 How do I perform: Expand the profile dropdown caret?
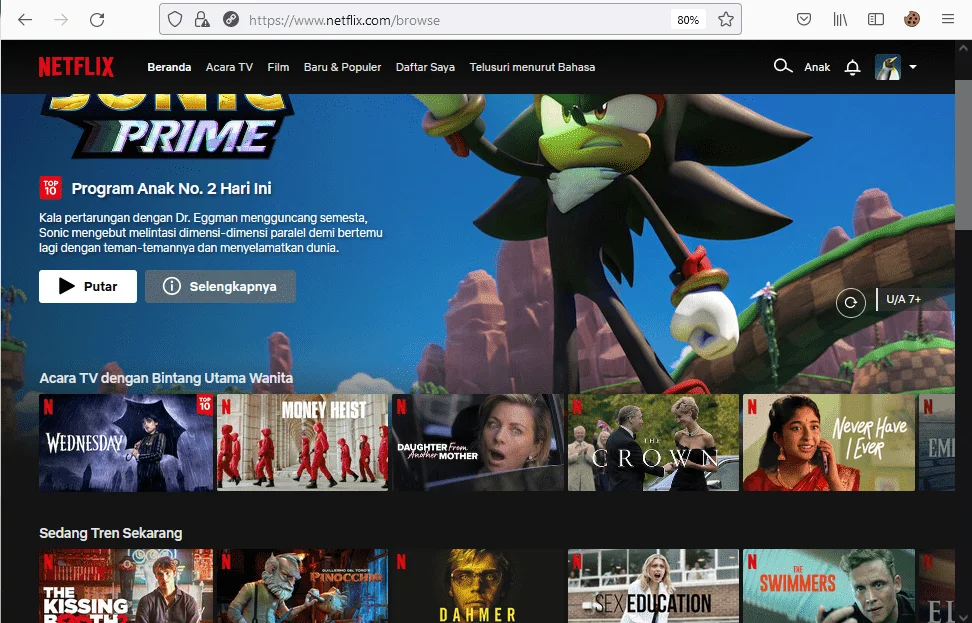[913, 67]
